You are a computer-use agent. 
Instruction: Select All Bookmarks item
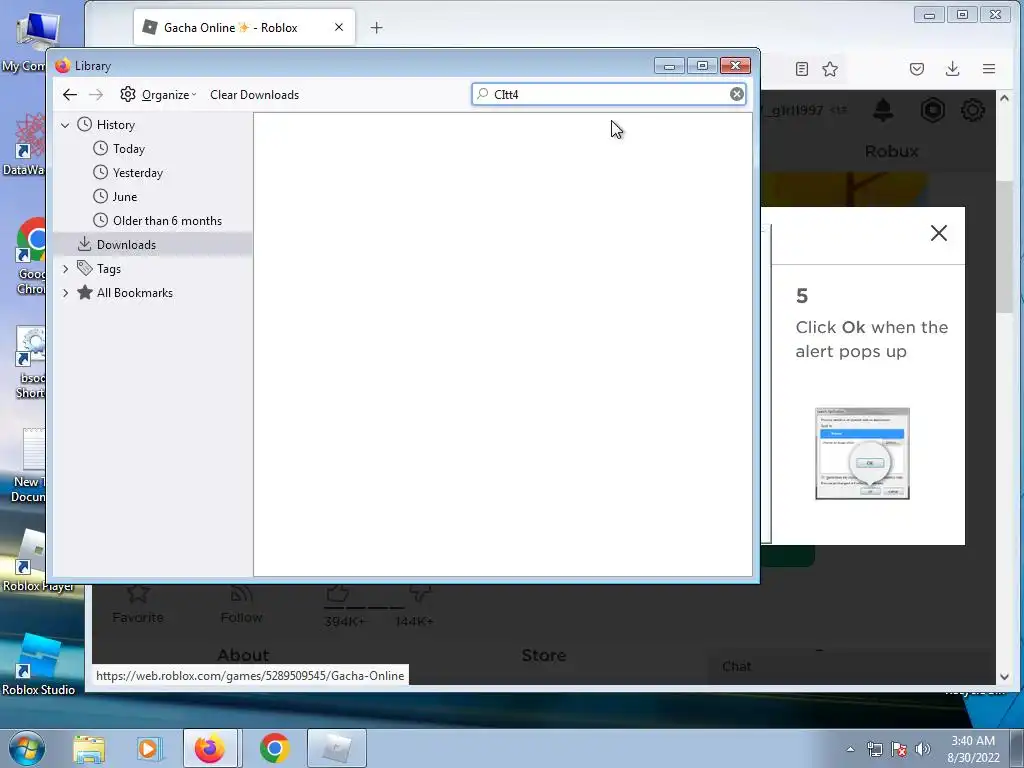[x=135, y=293]
